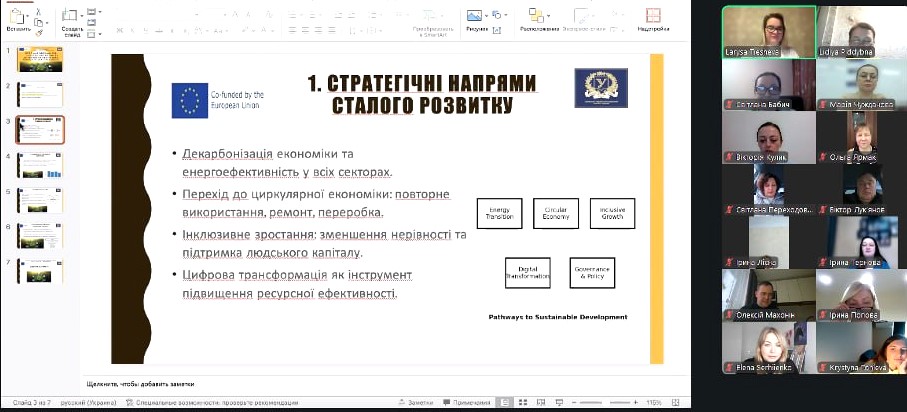The height and width of the screenshot is (412, 907).
Task: Select the Digital Transformation box on slide
Action: tap(528, 273)
